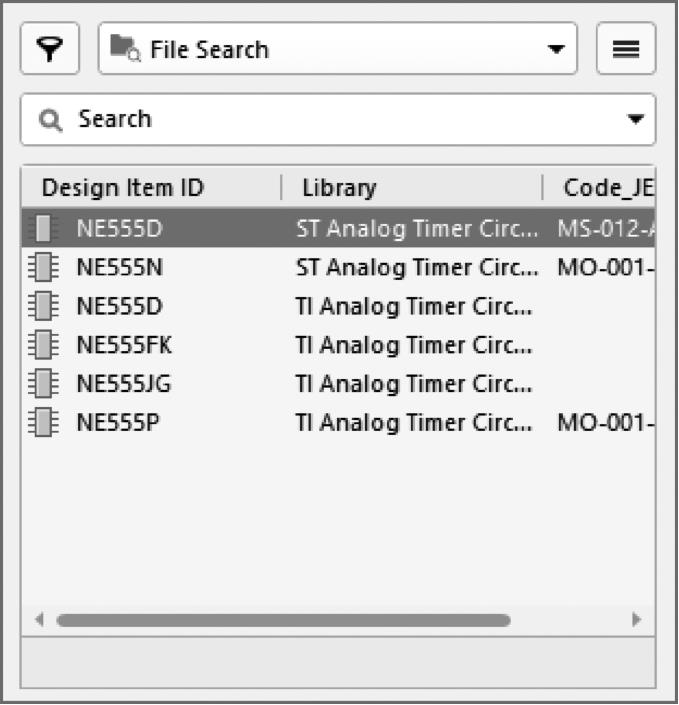Click the scrollbar right arrow
Image resolution: width=679 pixels, height=705 pixels.
[x=636, y=620]
